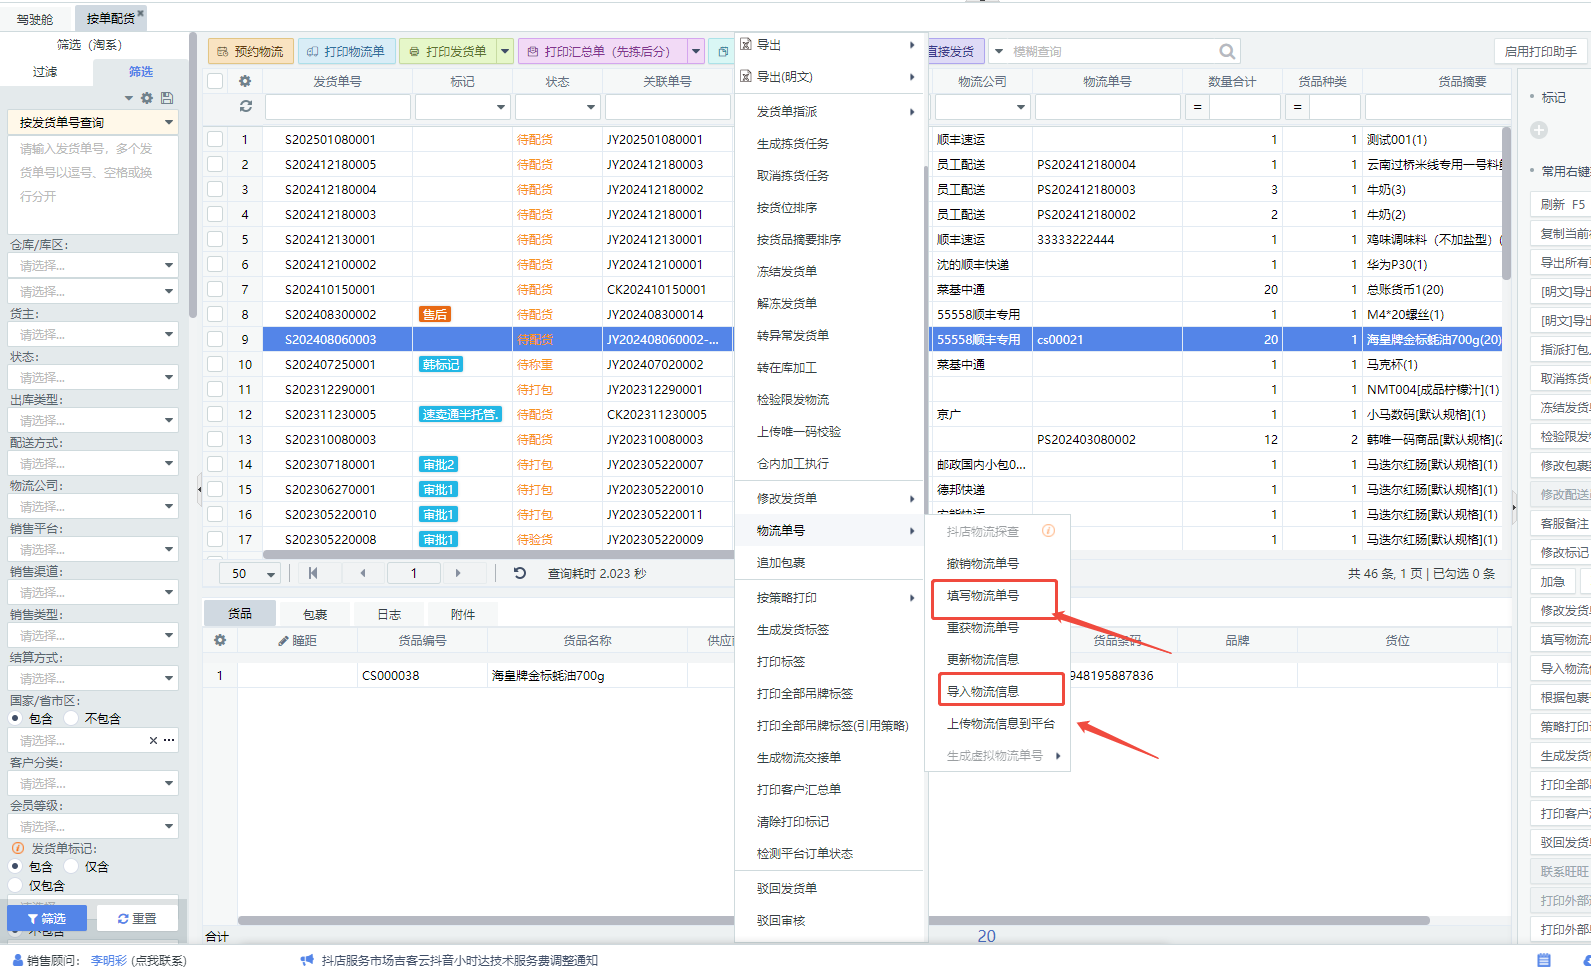The height and width of the screenshot is (971, 1591).
Task: Open the 按发货单号查询 query type dropdown
Action: pyautogui.click(x=92, y=122)
